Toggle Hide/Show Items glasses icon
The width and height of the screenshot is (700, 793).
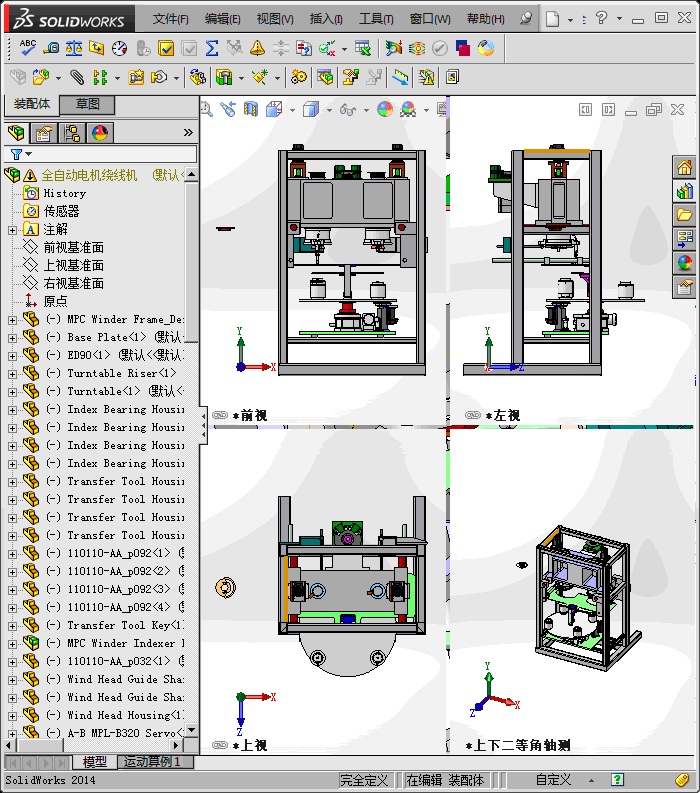point(347,109)
